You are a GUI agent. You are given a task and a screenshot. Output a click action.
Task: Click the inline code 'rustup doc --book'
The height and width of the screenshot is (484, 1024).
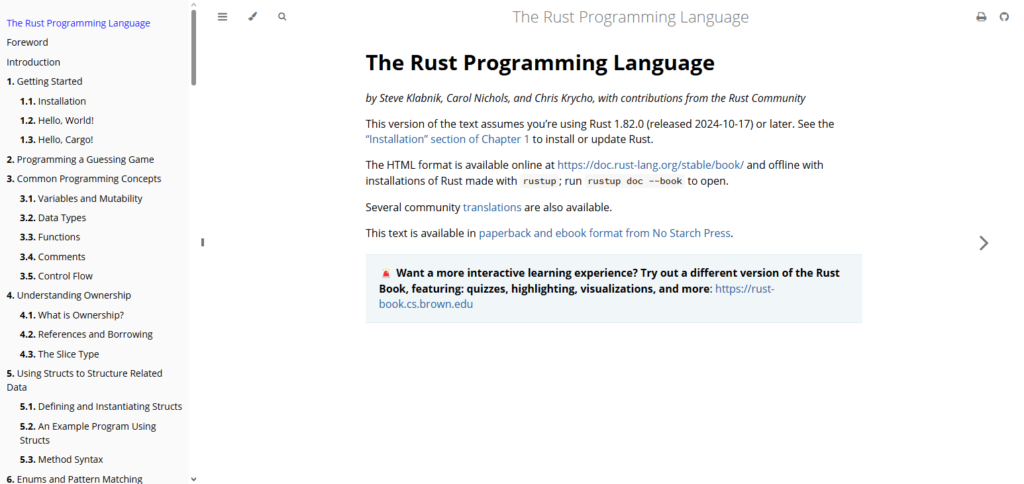pos(635,182)
